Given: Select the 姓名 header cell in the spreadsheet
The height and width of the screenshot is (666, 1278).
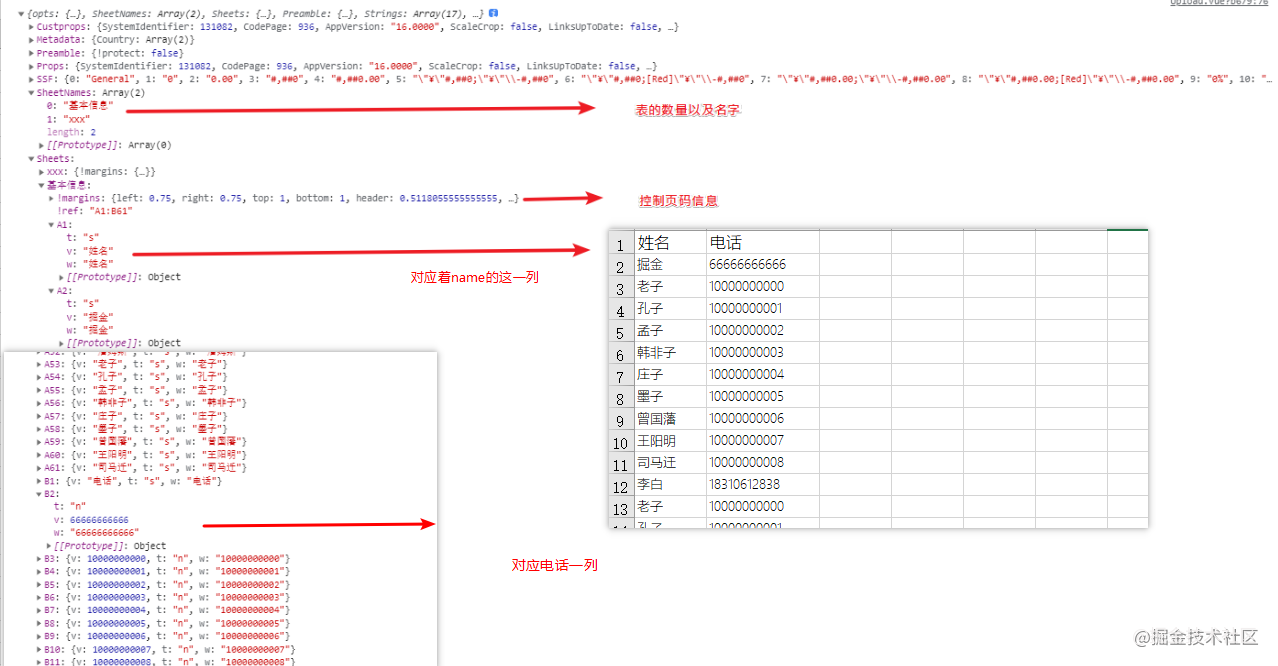Looking at the screenshot, I should [x=669, y=243].
